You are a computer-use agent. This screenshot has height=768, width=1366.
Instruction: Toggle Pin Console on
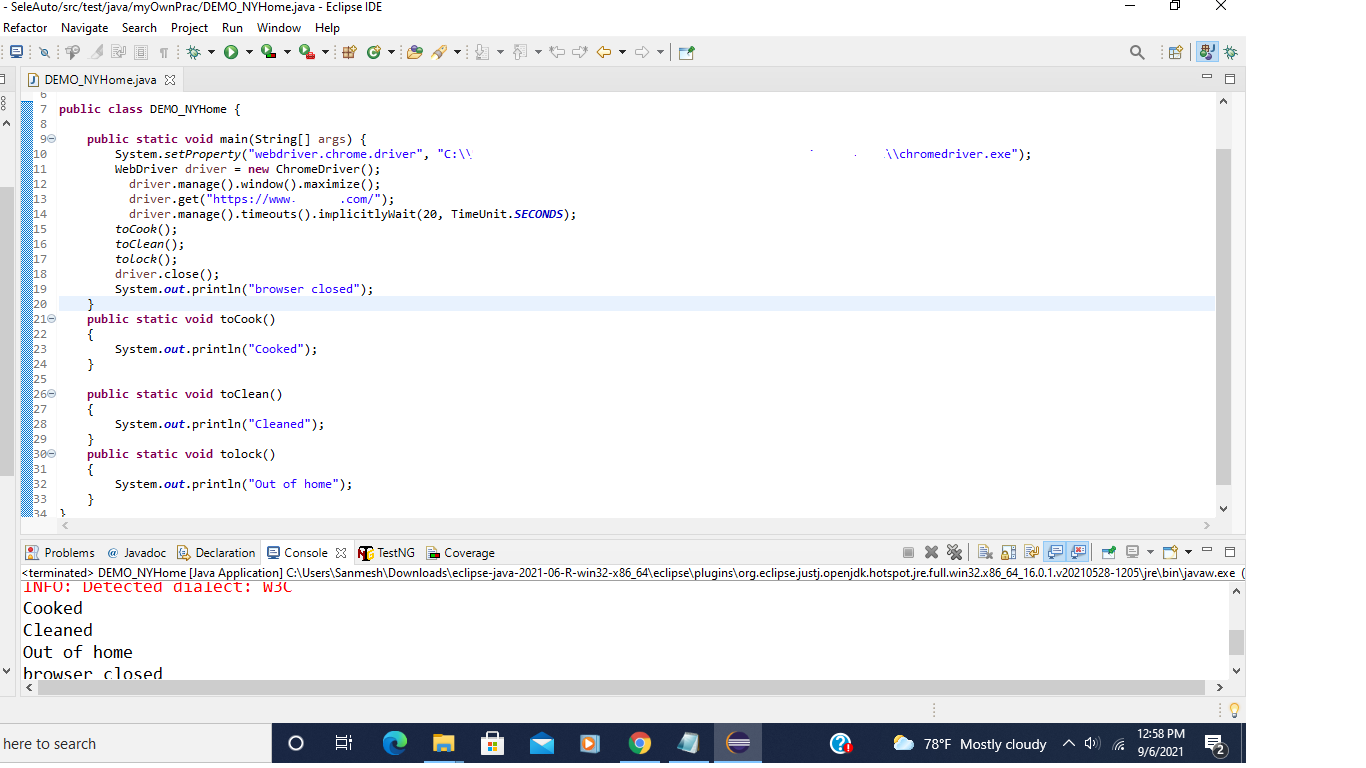[x=1109, y=552]
